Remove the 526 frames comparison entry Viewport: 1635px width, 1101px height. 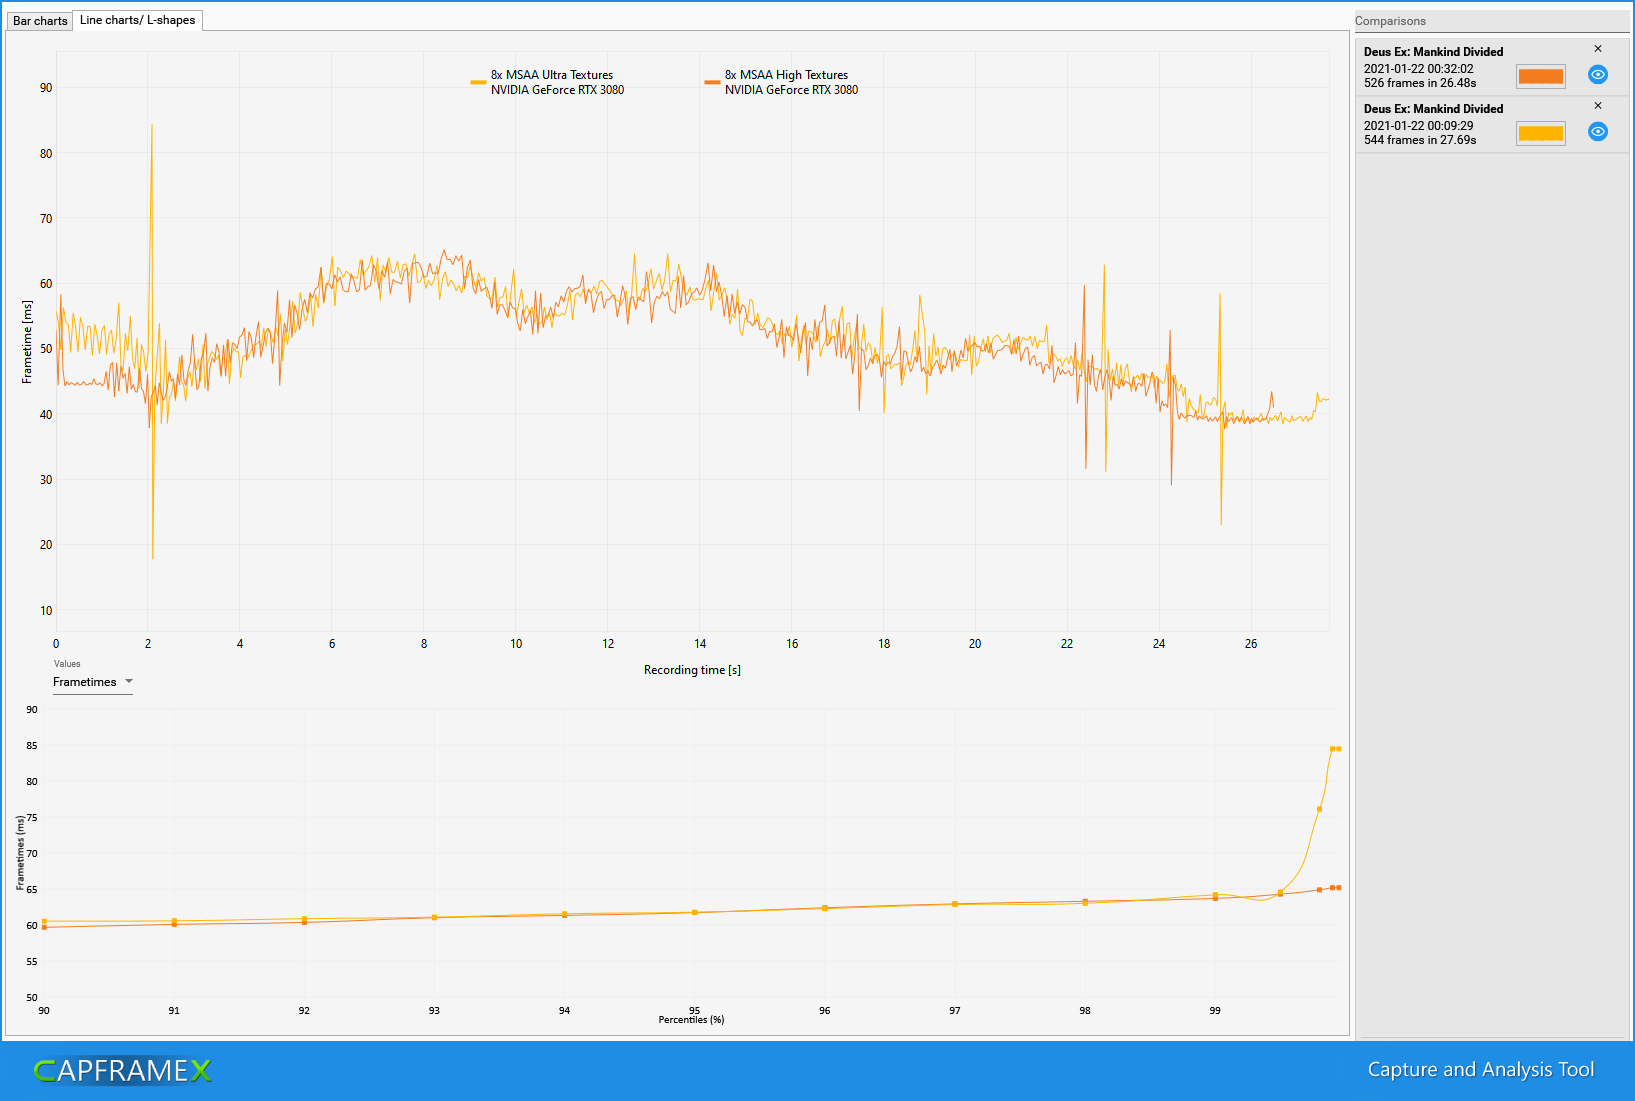click(x=1598, y=49)
